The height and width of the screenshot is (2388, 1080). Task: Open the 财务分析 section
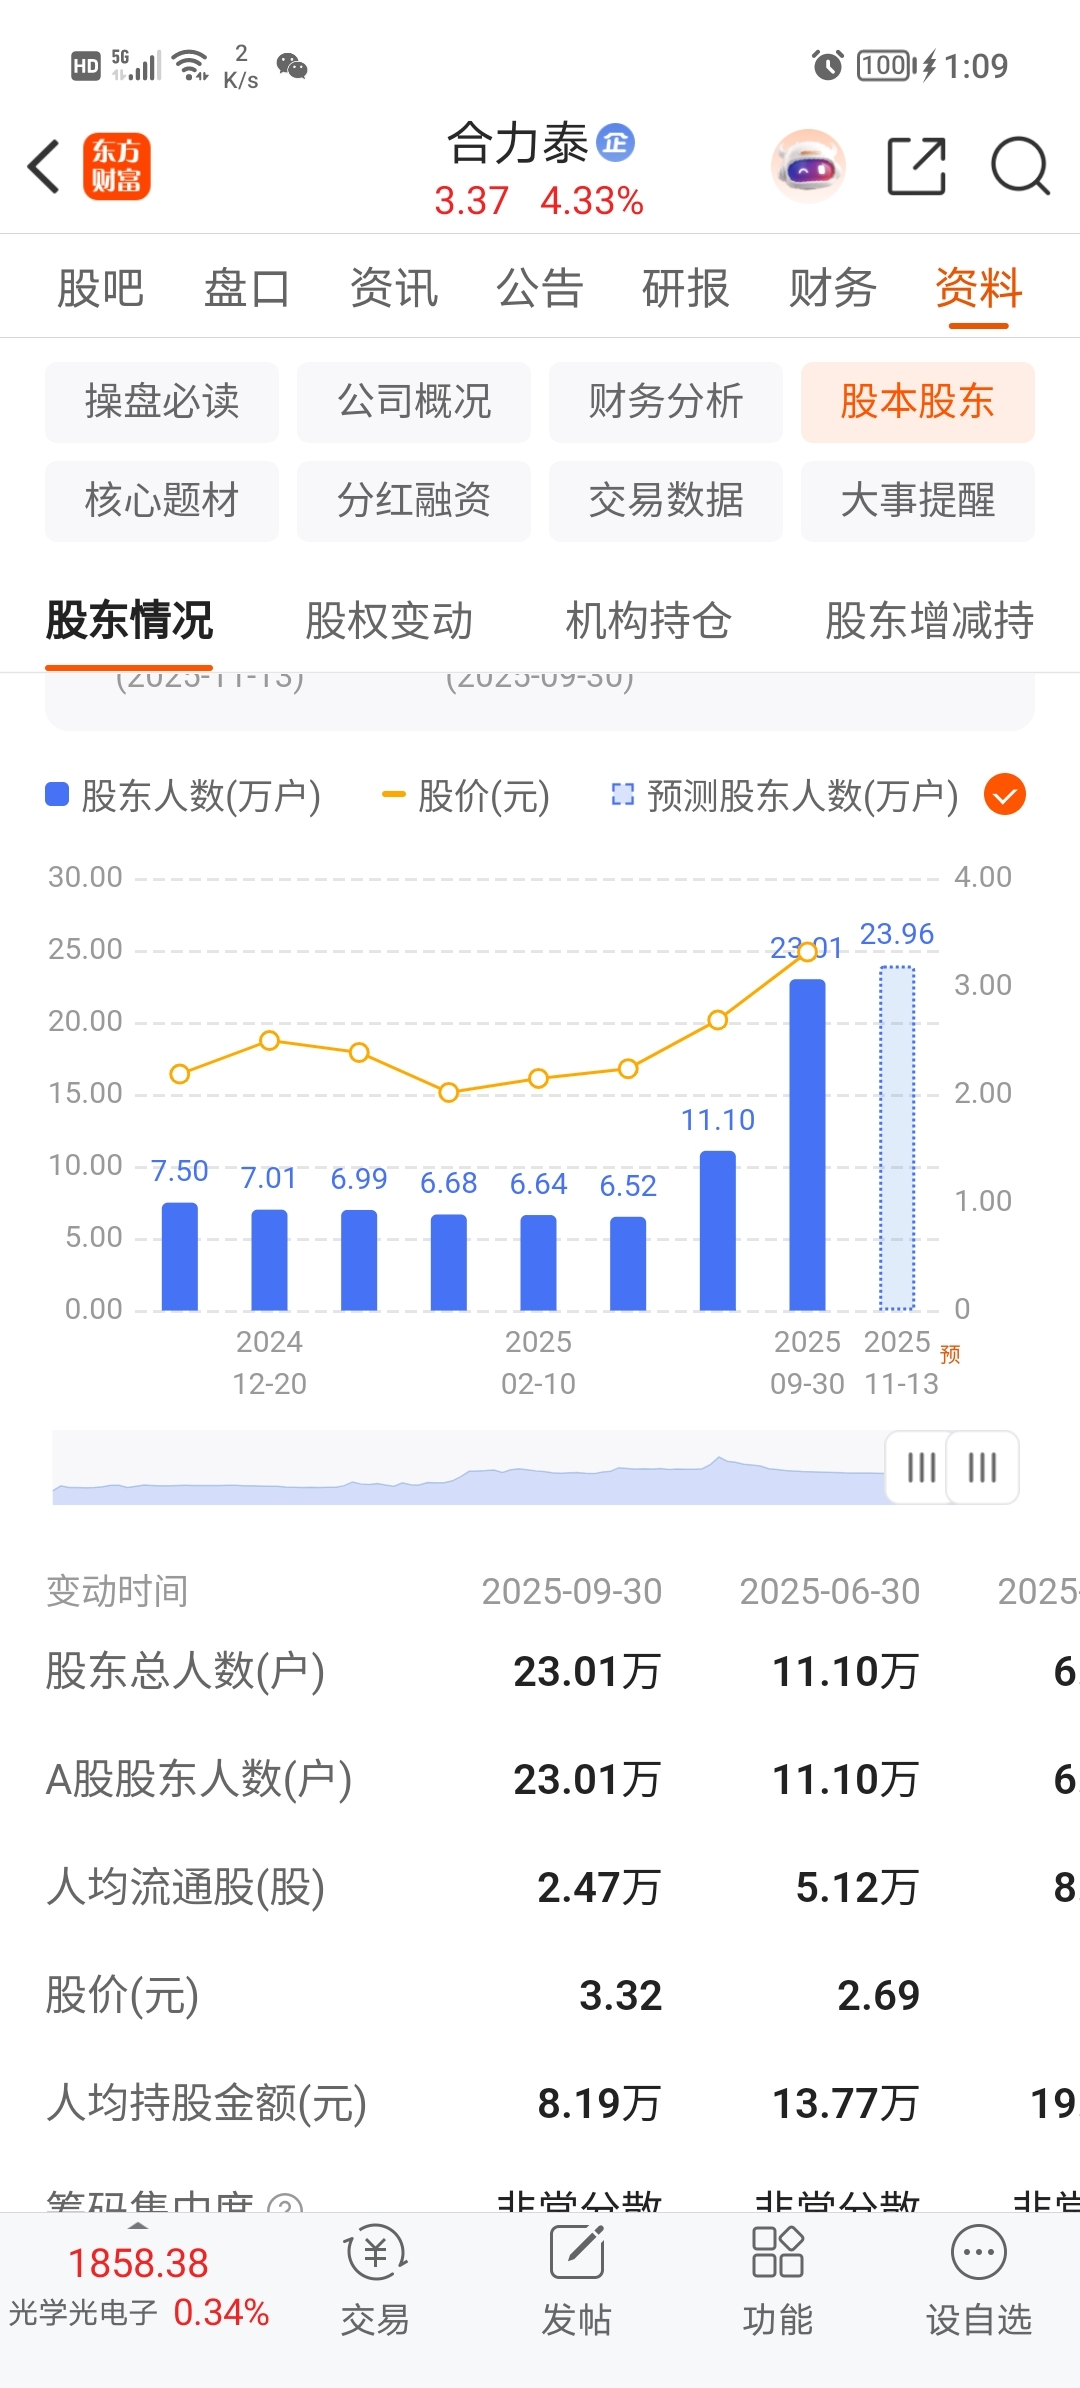click(x=666, y=402)
